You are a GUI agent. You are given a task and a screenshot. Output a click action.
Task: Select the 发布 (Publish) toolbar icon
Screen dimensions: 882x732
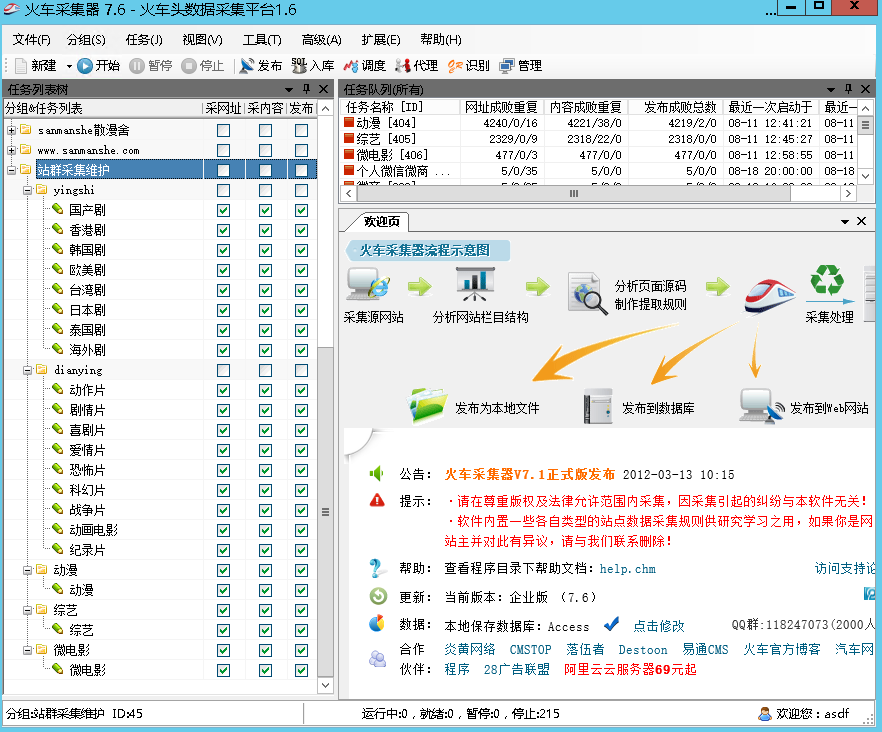(x=259, y=68)
